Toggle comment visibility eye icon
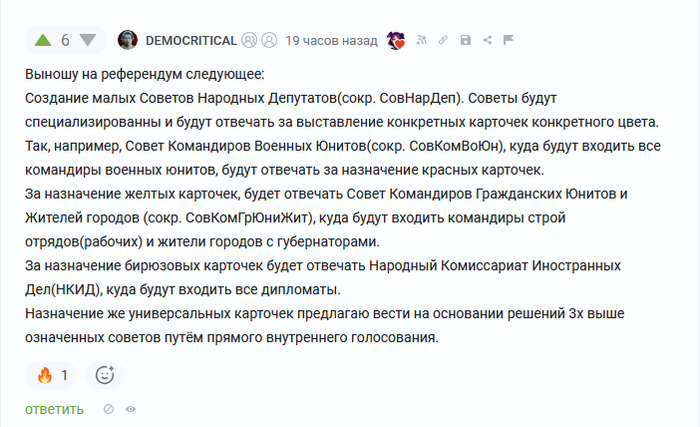700x427 pixels. pyautogui.click(x=131, y=409)
